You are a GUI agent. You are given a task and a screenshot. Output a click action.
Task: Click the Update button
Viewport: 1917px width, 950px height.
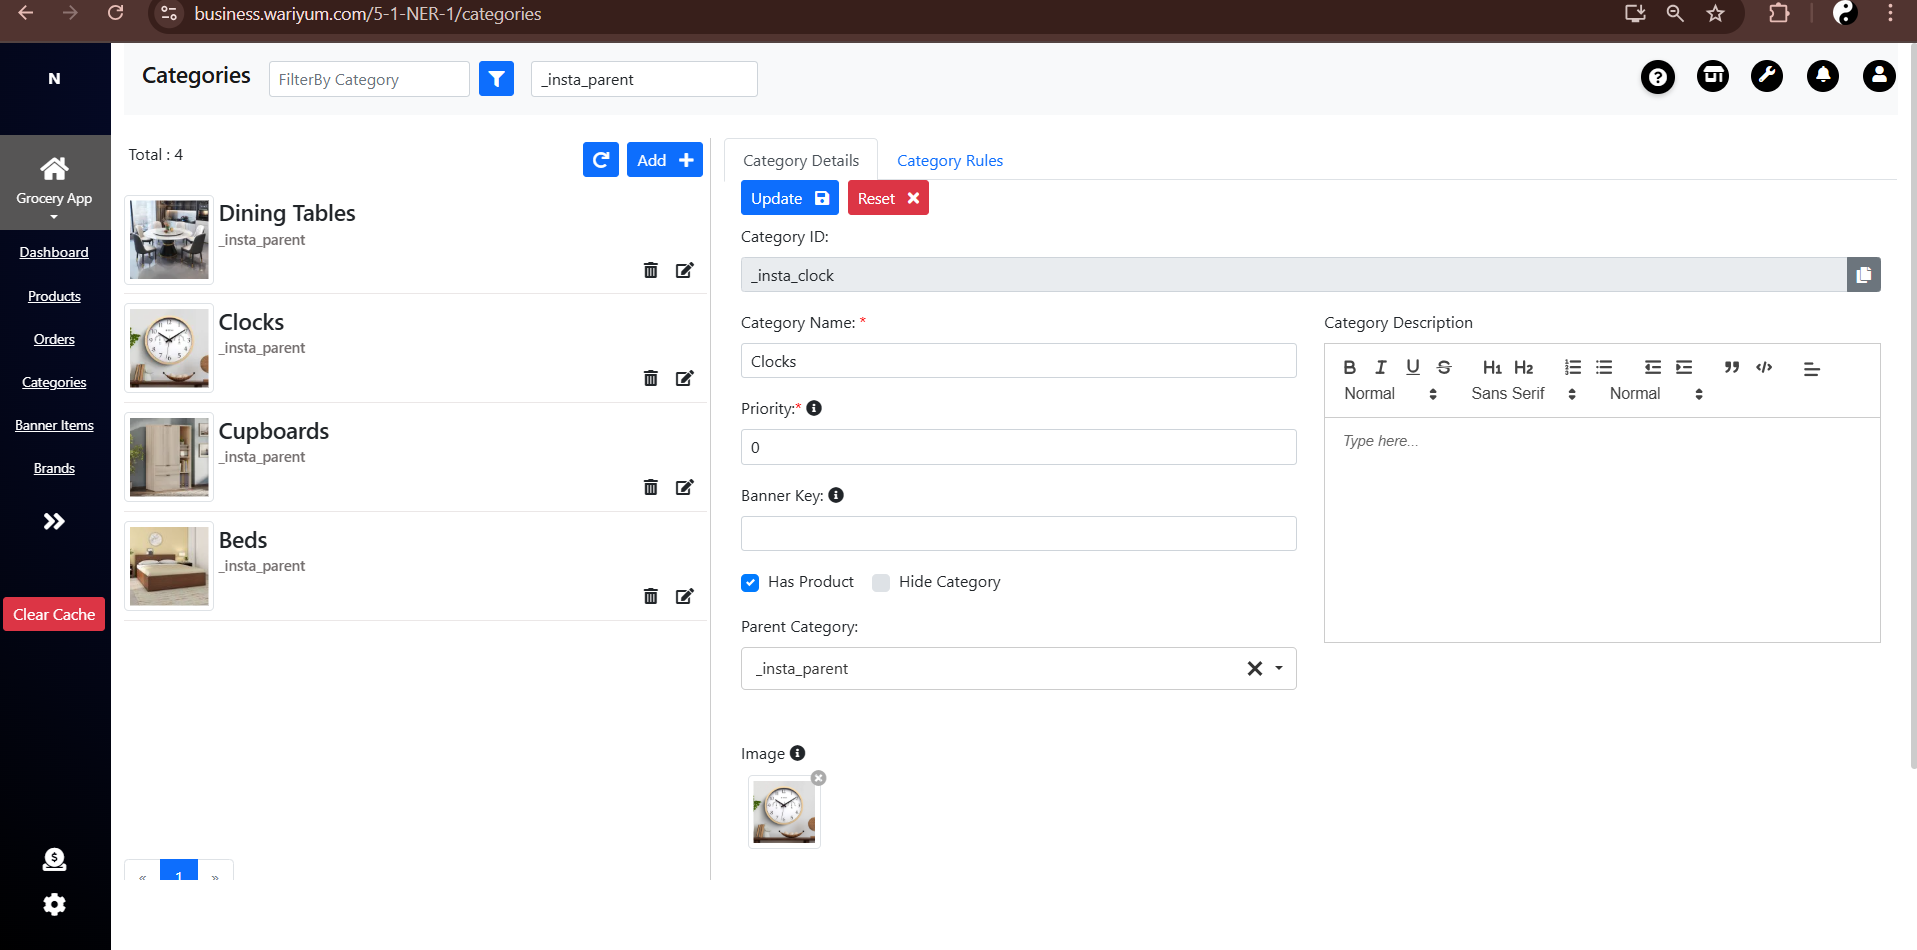[789, 198]
